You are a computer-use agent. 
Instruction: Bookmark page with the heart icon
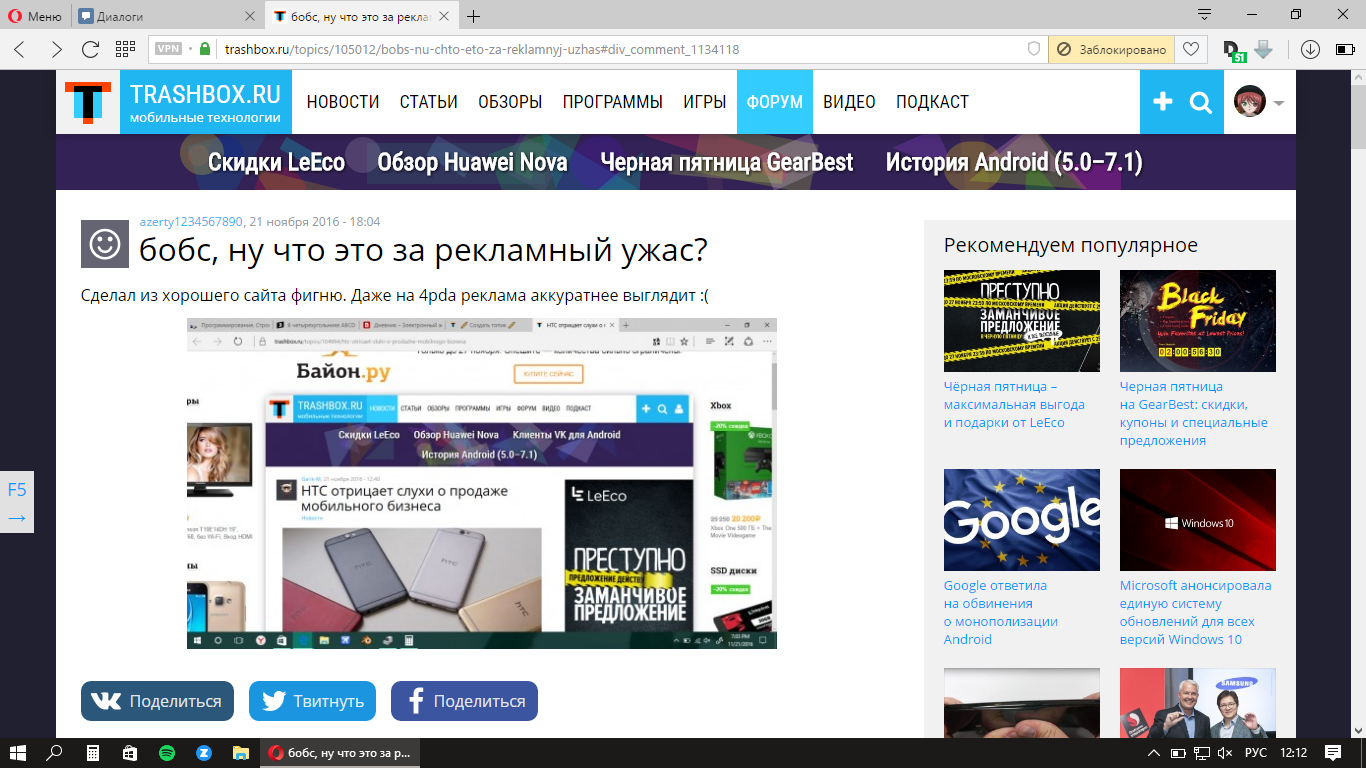click(x=1190, y=49)
